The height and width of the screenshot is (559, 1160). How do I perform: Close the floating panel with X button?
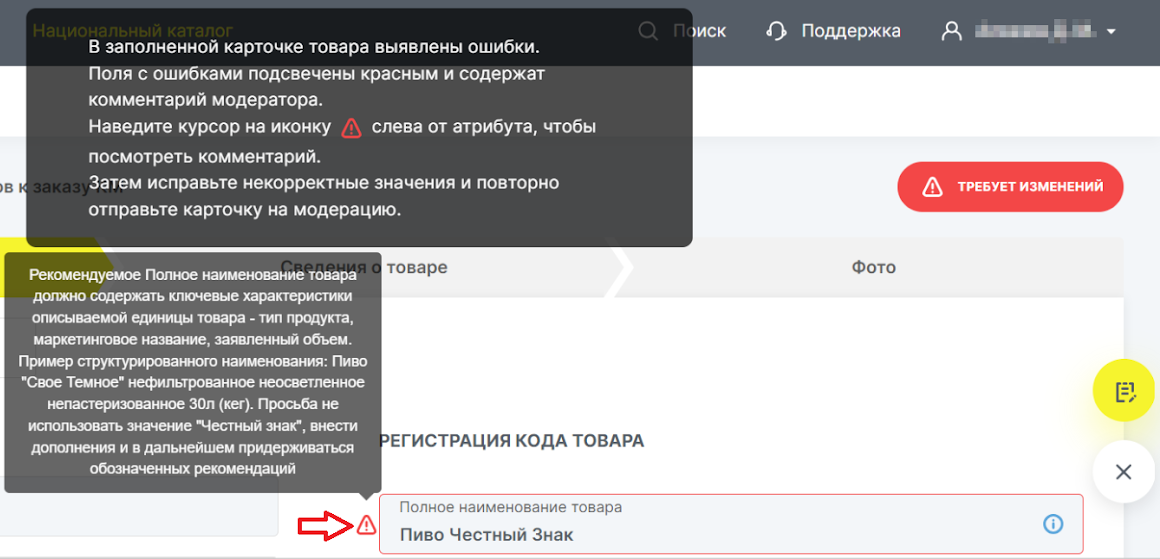(1123, 472)
